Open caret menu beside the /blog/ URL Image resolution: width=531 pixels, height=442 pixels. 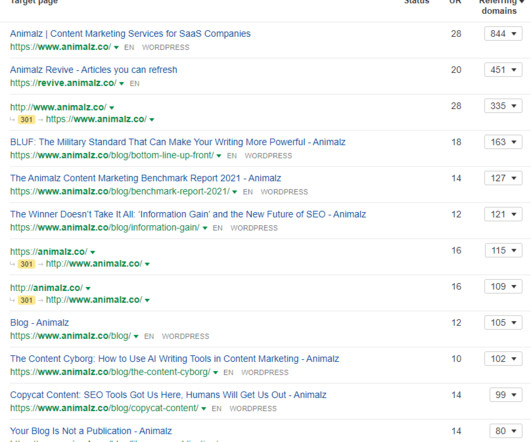coord(136,337)
